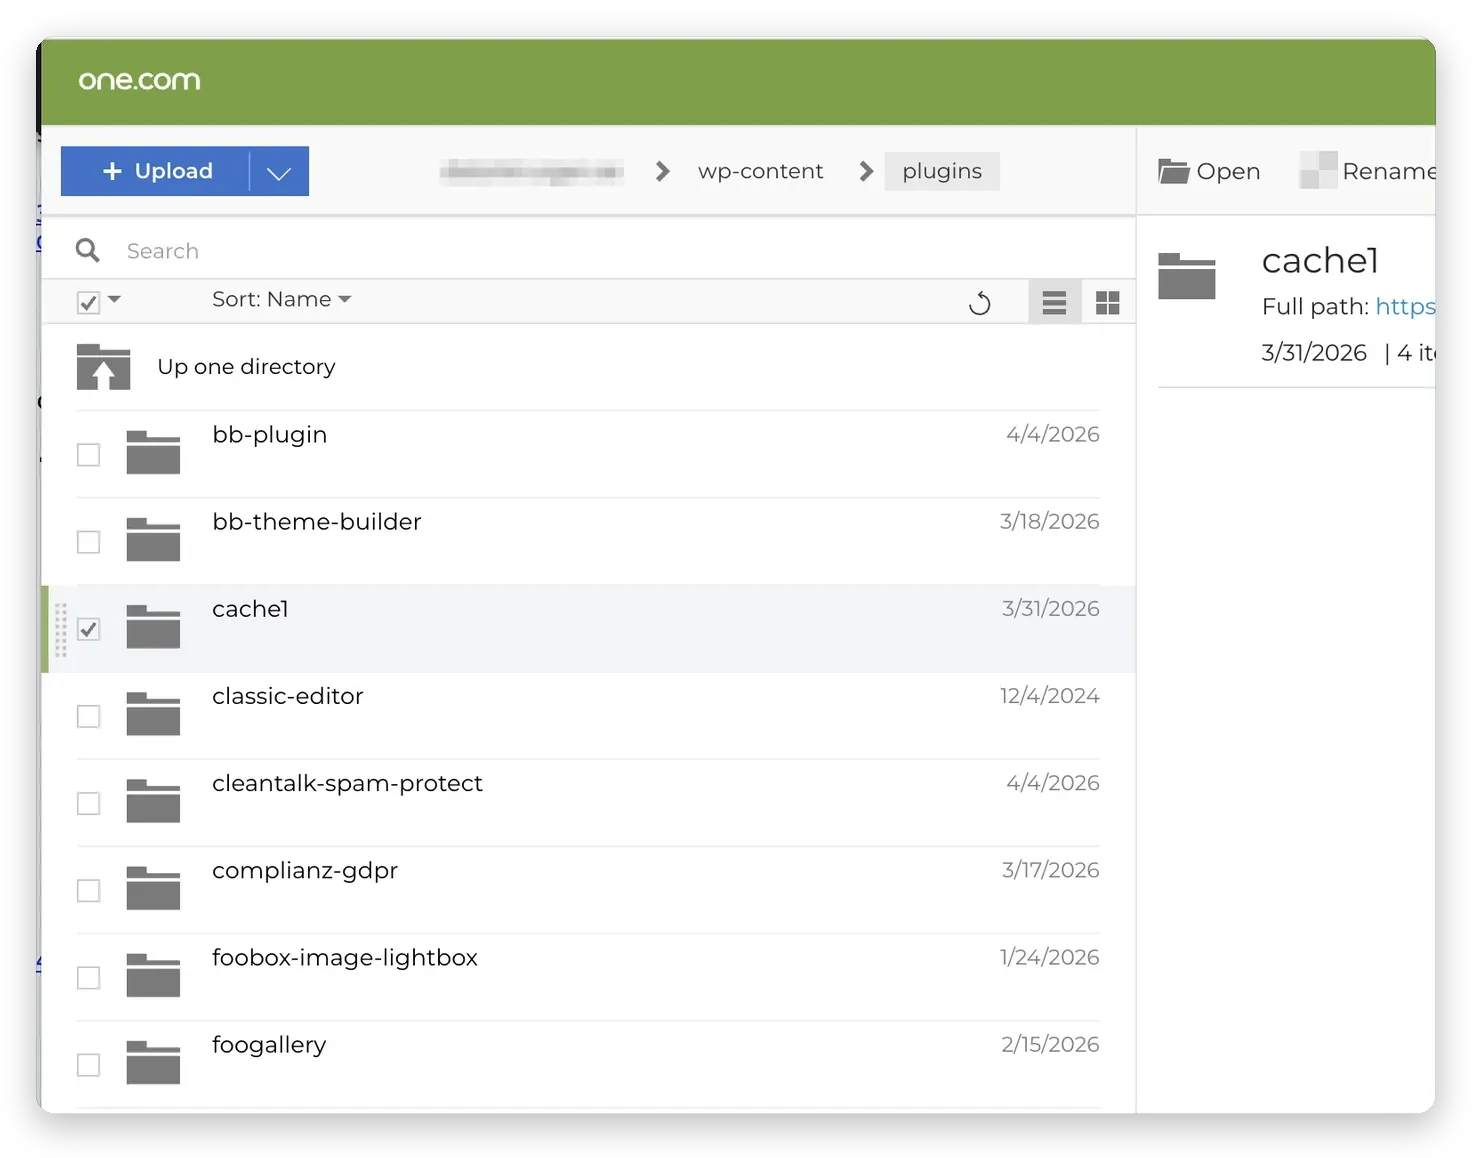This screenshot has height=1158, width=1472.
Task: Click the 2/15/2026 date of foogallery
Action: pyautogui.click(x=1050, y=1044)
